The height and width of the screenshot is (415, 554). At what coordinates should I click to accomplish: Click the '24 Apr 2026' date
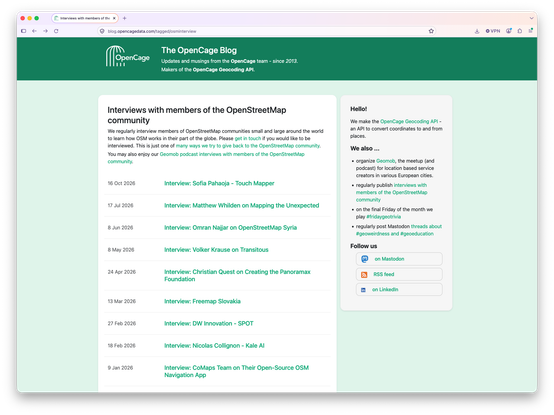click(122, 272)
